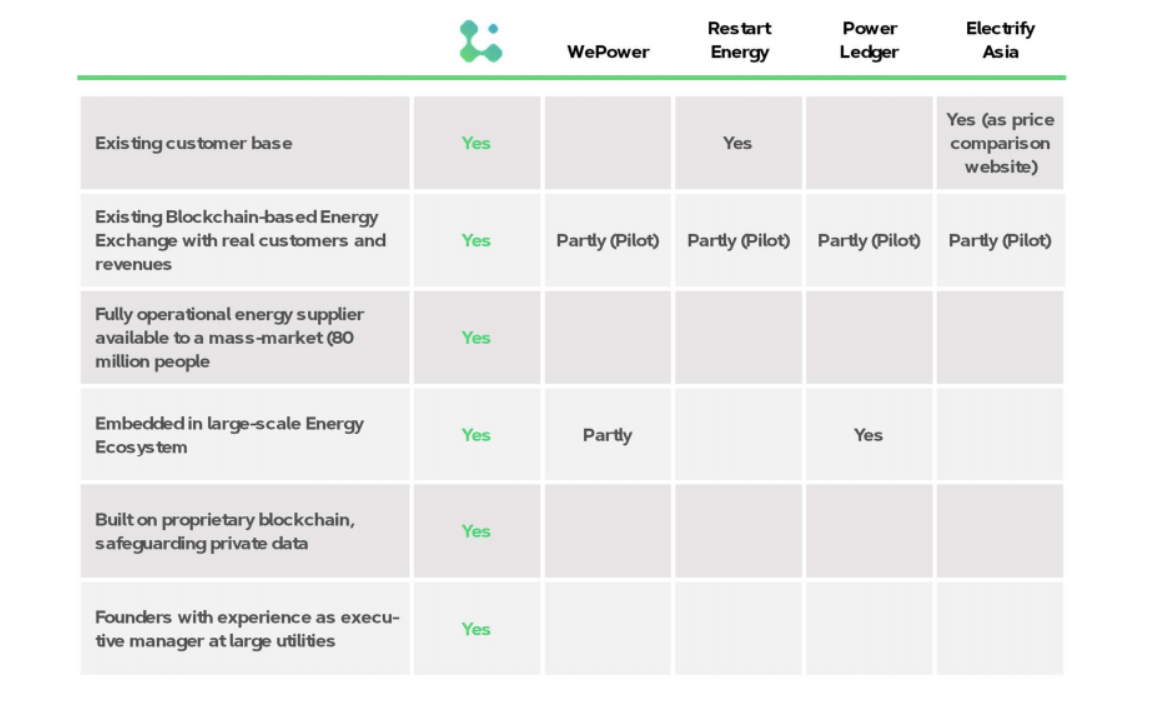1151x704 pixels.
Task: Select the Restart Energy column header
Action: click(739, 40)
